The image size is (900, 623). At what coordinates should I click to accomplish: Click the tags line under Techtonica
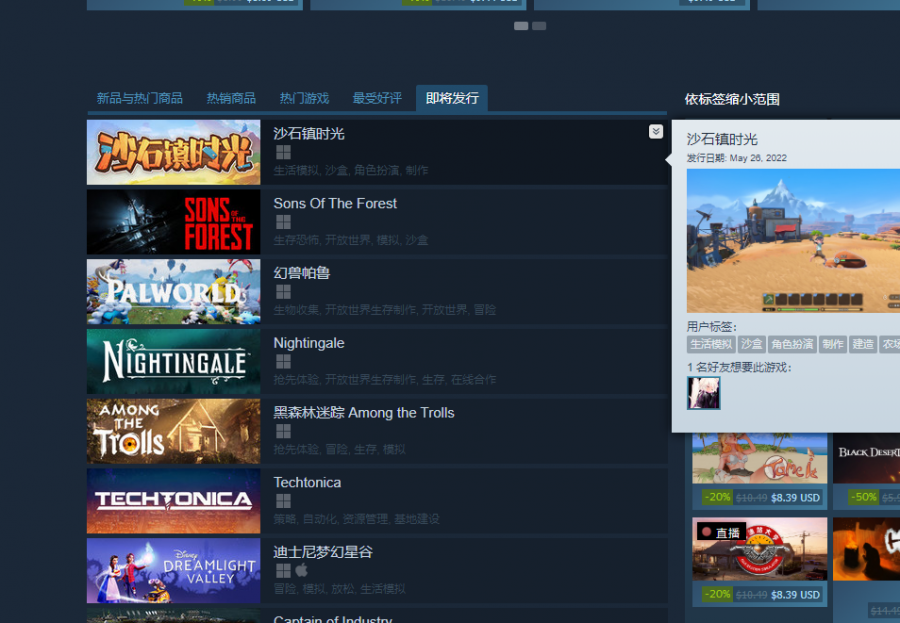point(356,519)
